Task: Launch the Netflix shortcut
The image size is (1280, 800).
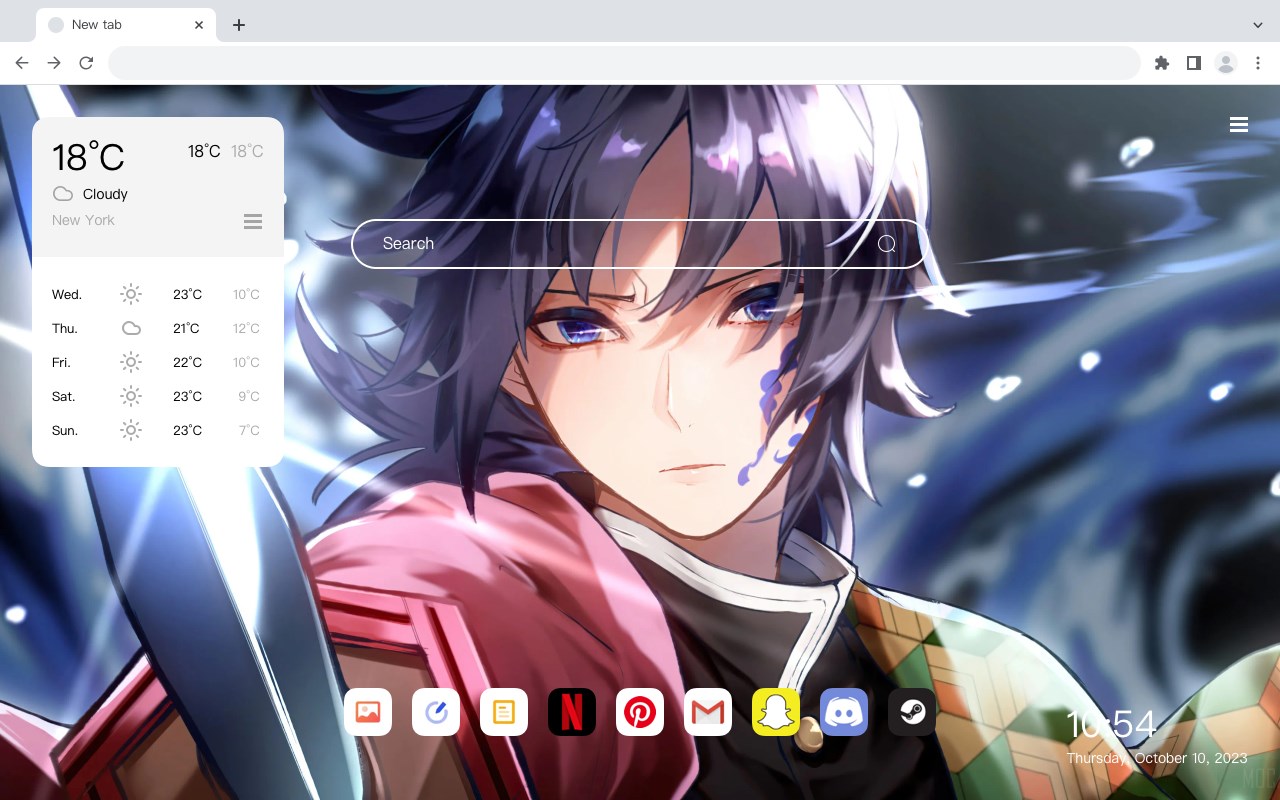Action: [x=572, y=712]
